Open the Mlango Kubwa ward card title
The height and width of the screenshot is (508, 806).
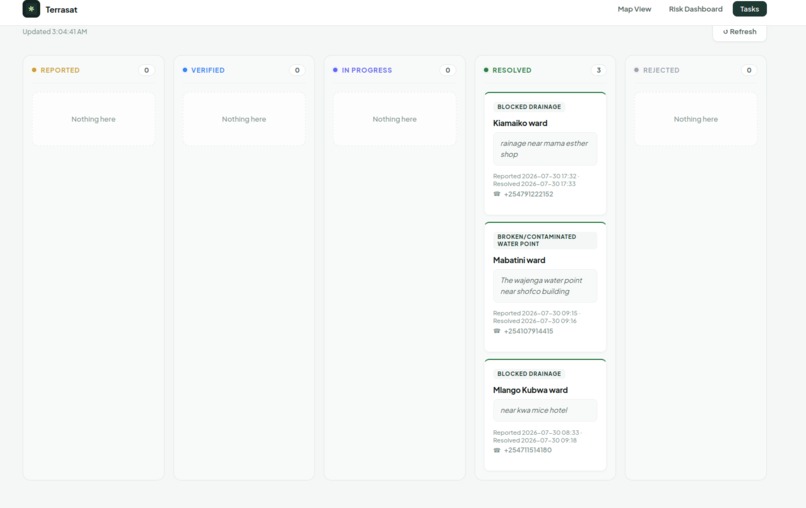point(530,390)
